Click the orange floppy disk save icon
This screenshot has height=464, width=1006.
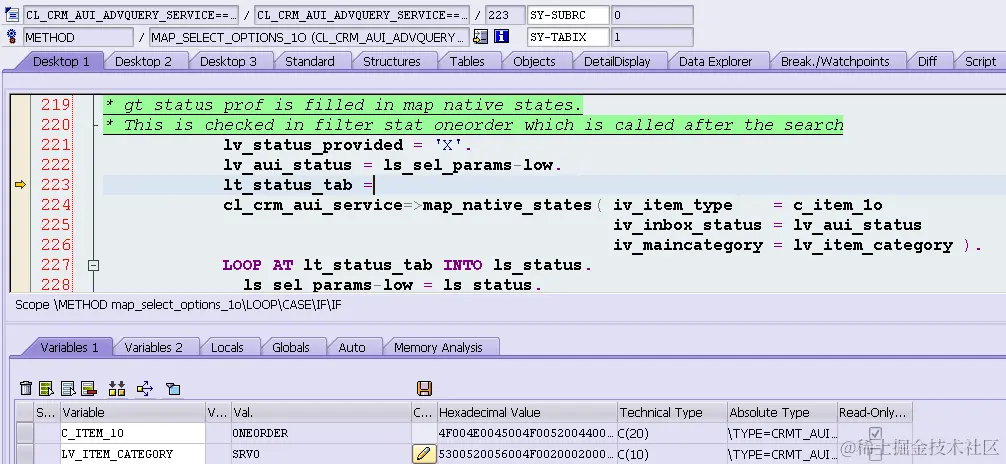(424, 388)
